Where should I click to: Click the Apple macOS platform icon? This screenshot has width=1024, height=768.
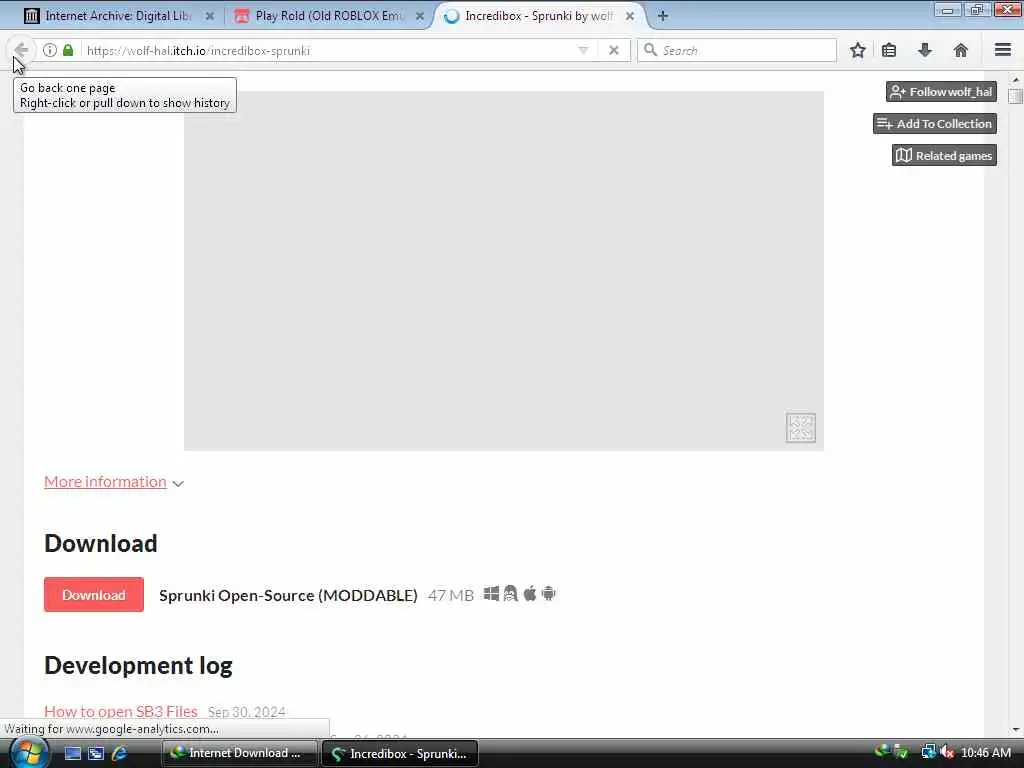point(530,594)
